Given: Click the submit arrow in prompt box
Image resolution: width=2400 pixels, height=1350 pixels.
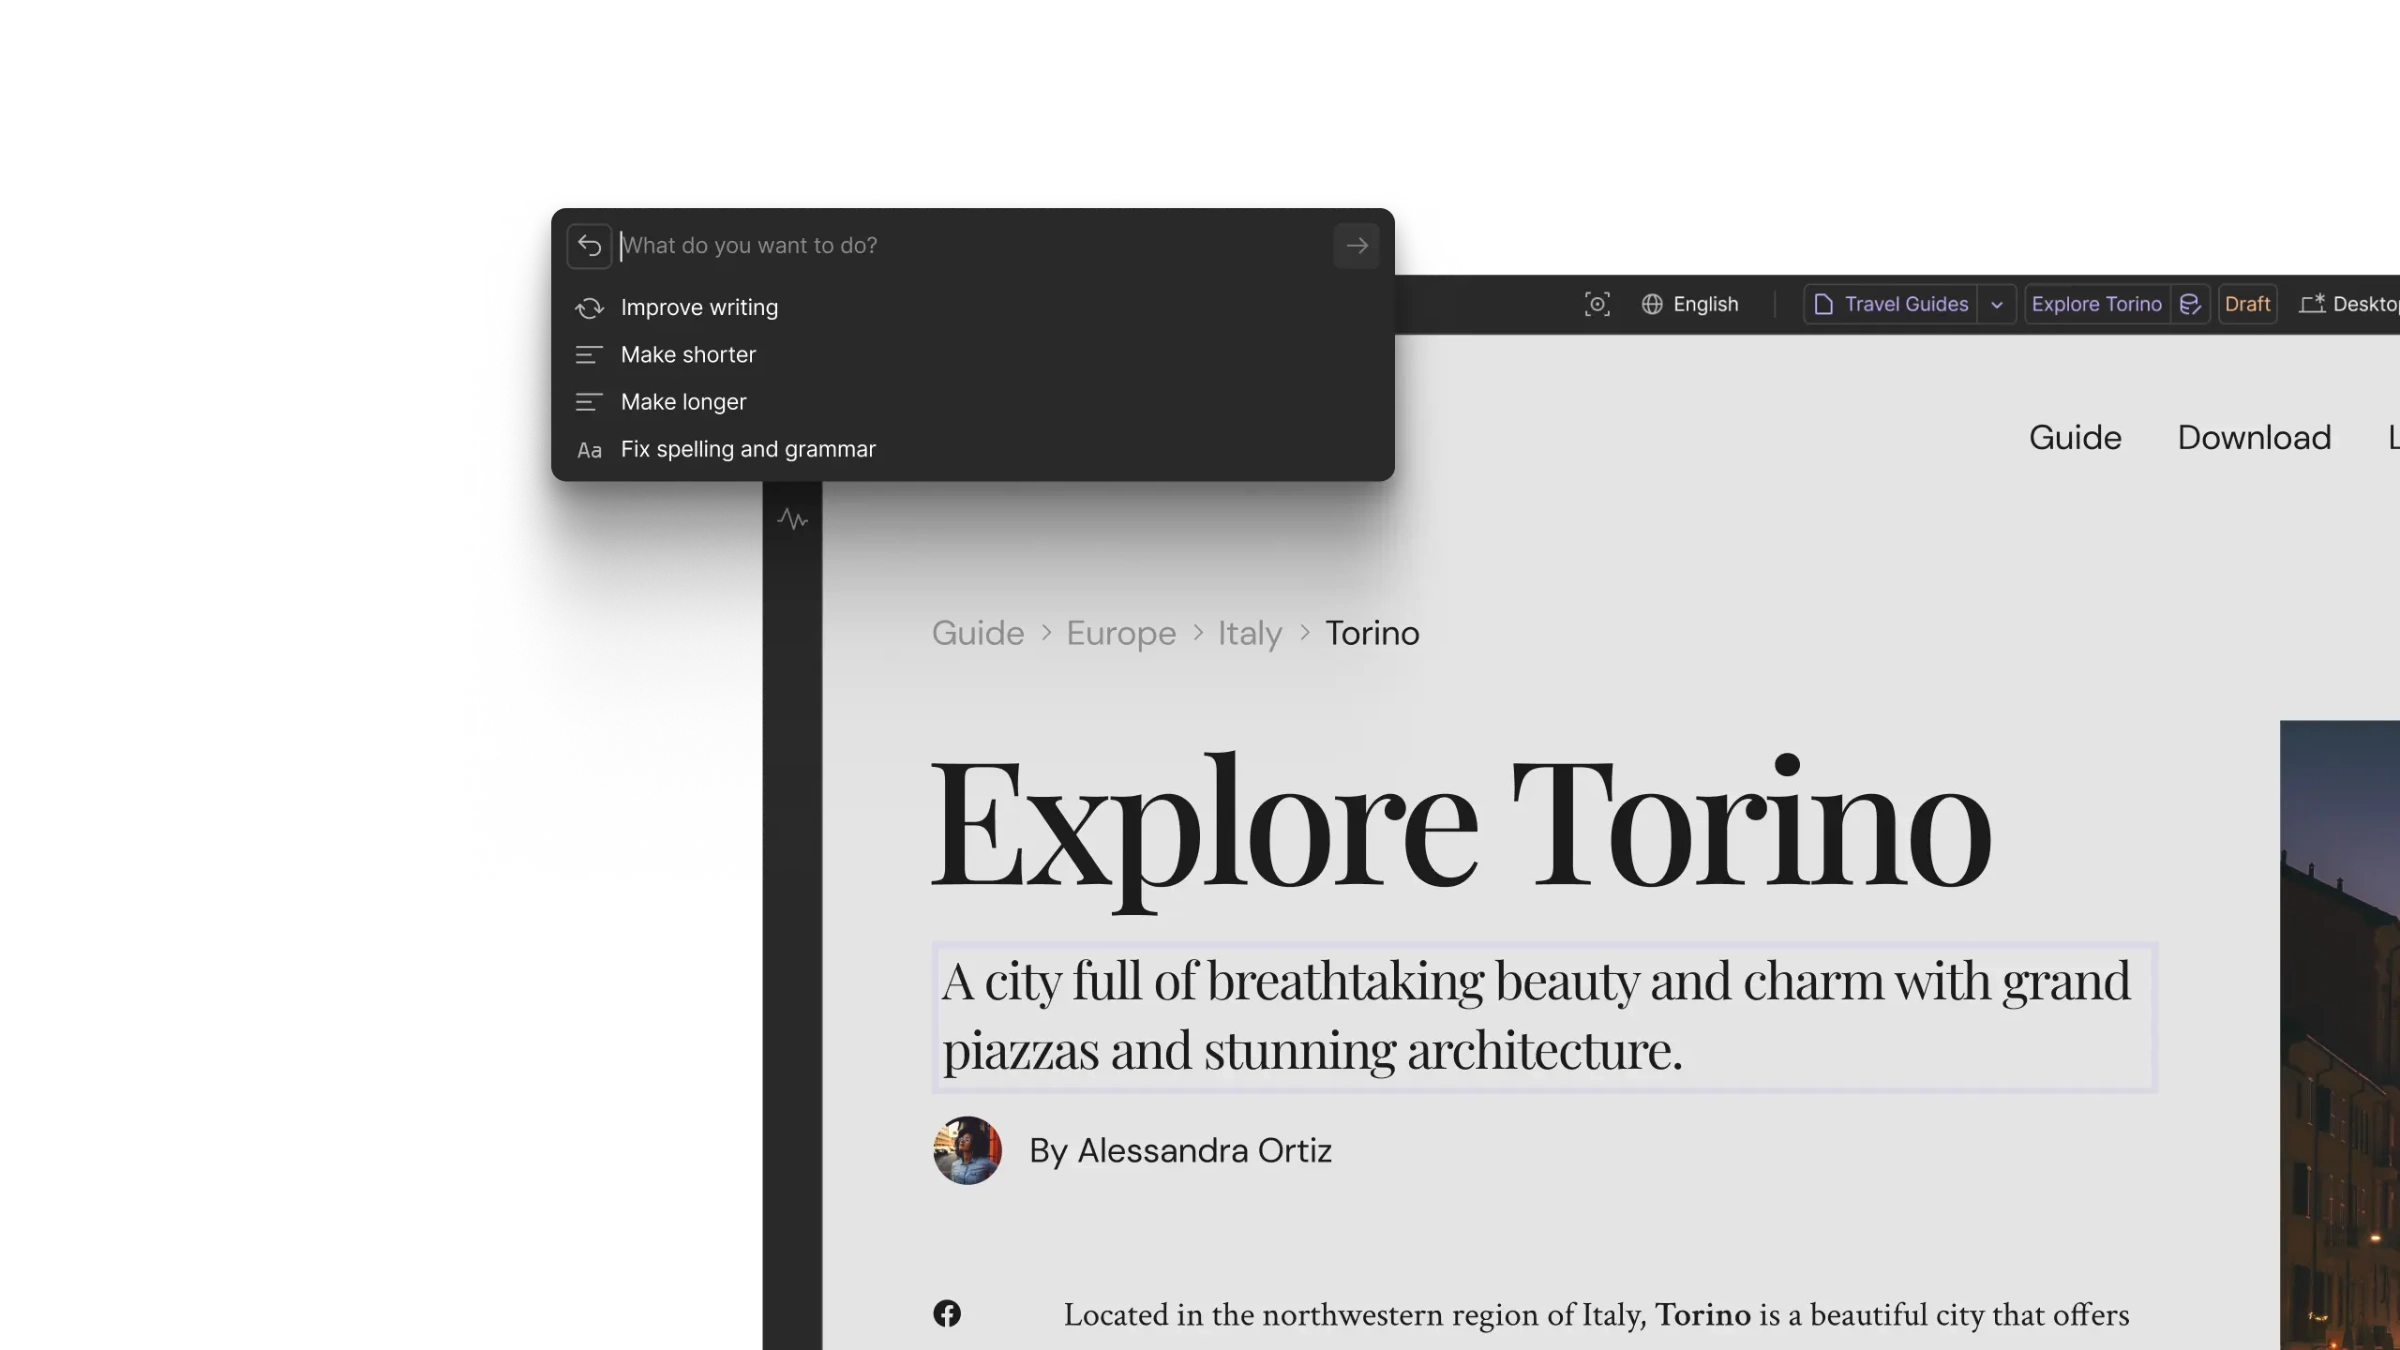Looking at the screenshot, I should pos(1356,246).
